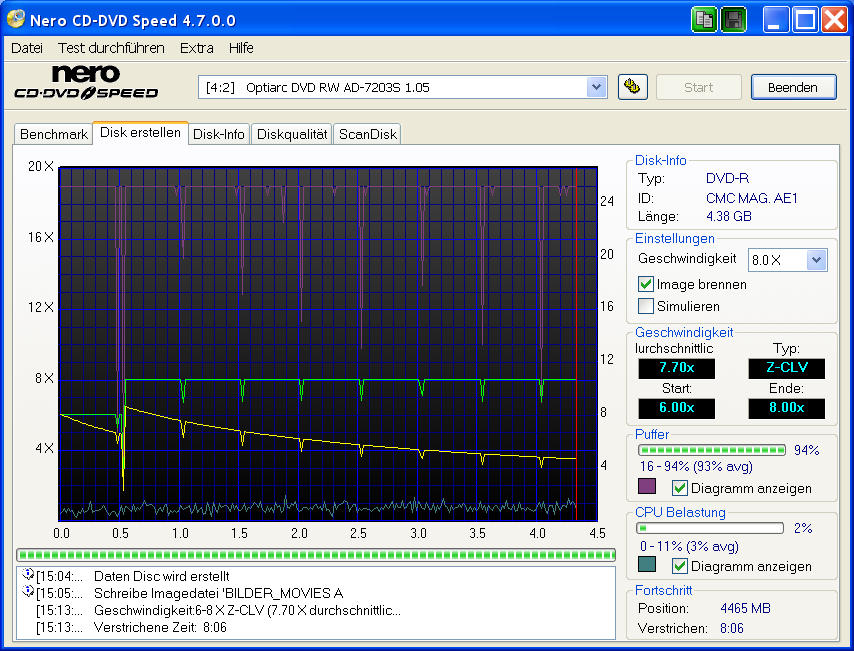Click the disabled Start button
This screenshot has width=854, height=651.
[x=698, y=87]
